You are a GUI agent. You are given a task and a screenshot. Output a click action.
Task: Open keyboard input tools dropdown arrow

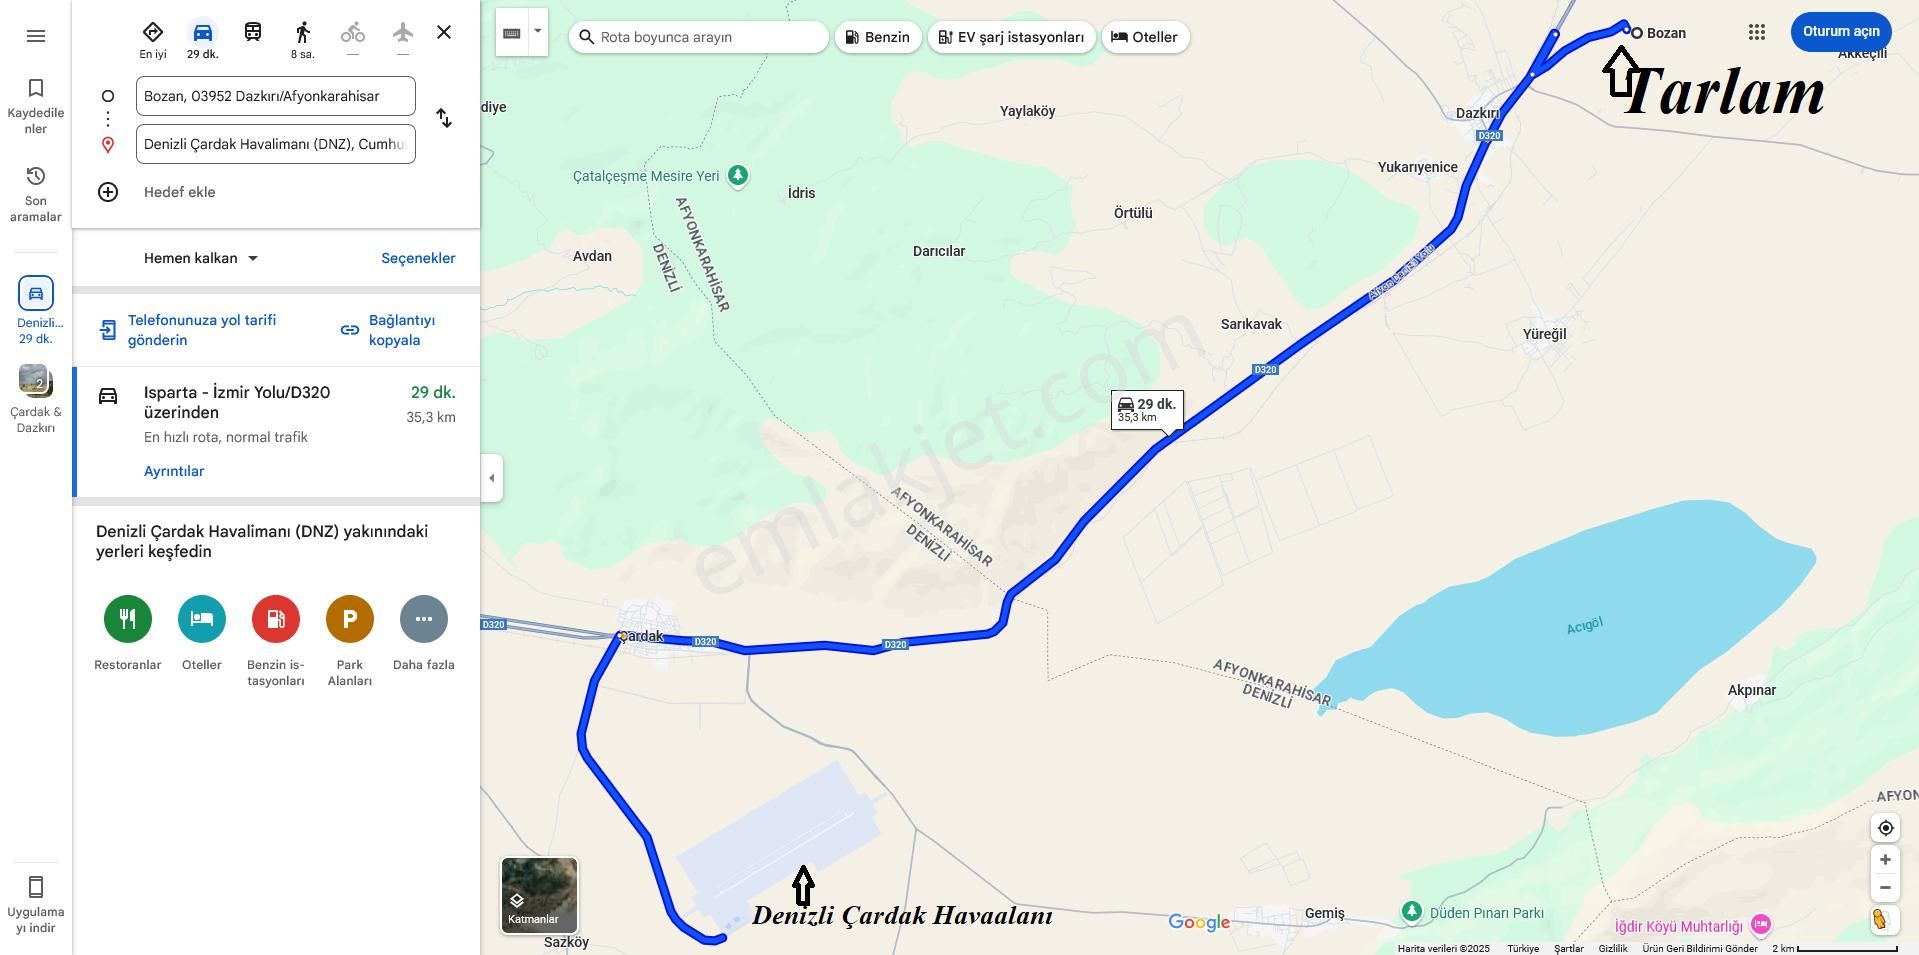(x=538, y=32)
